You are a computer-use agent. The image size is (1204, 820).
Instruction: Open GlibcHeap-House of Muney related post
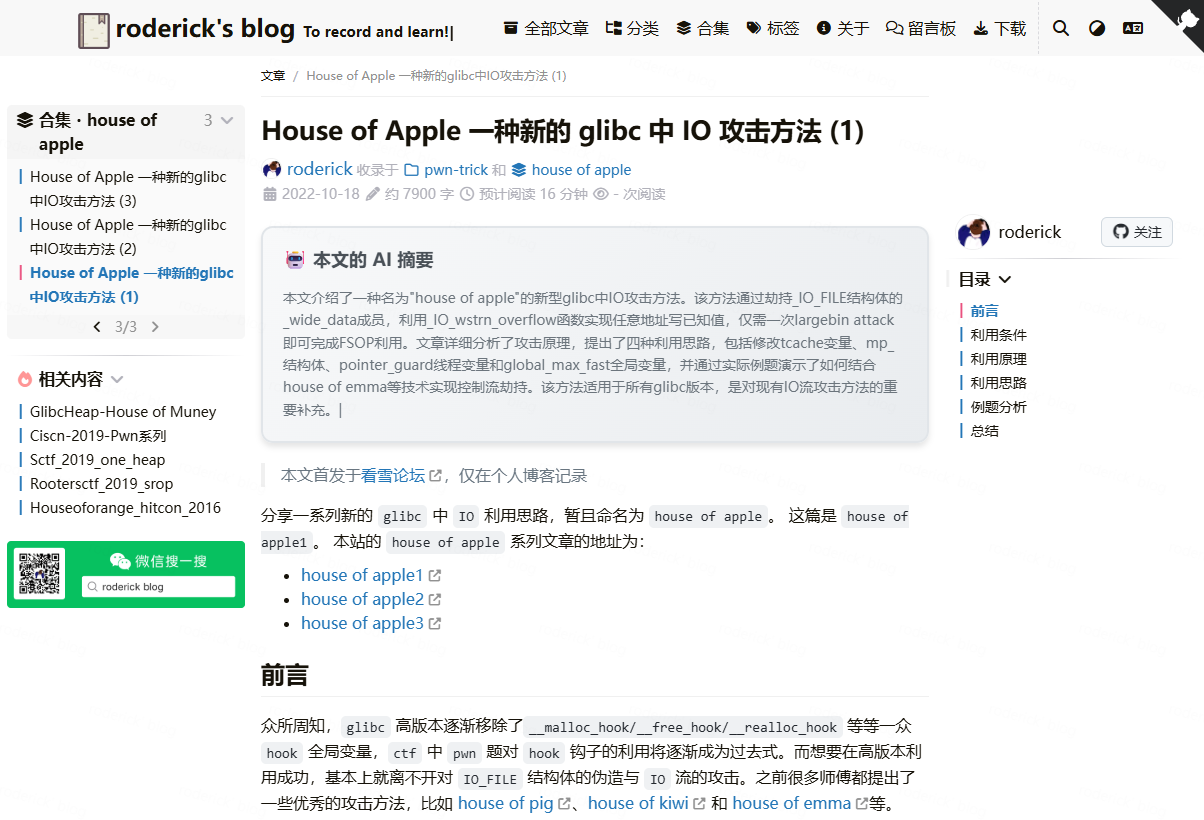click(x=123, y=412)
